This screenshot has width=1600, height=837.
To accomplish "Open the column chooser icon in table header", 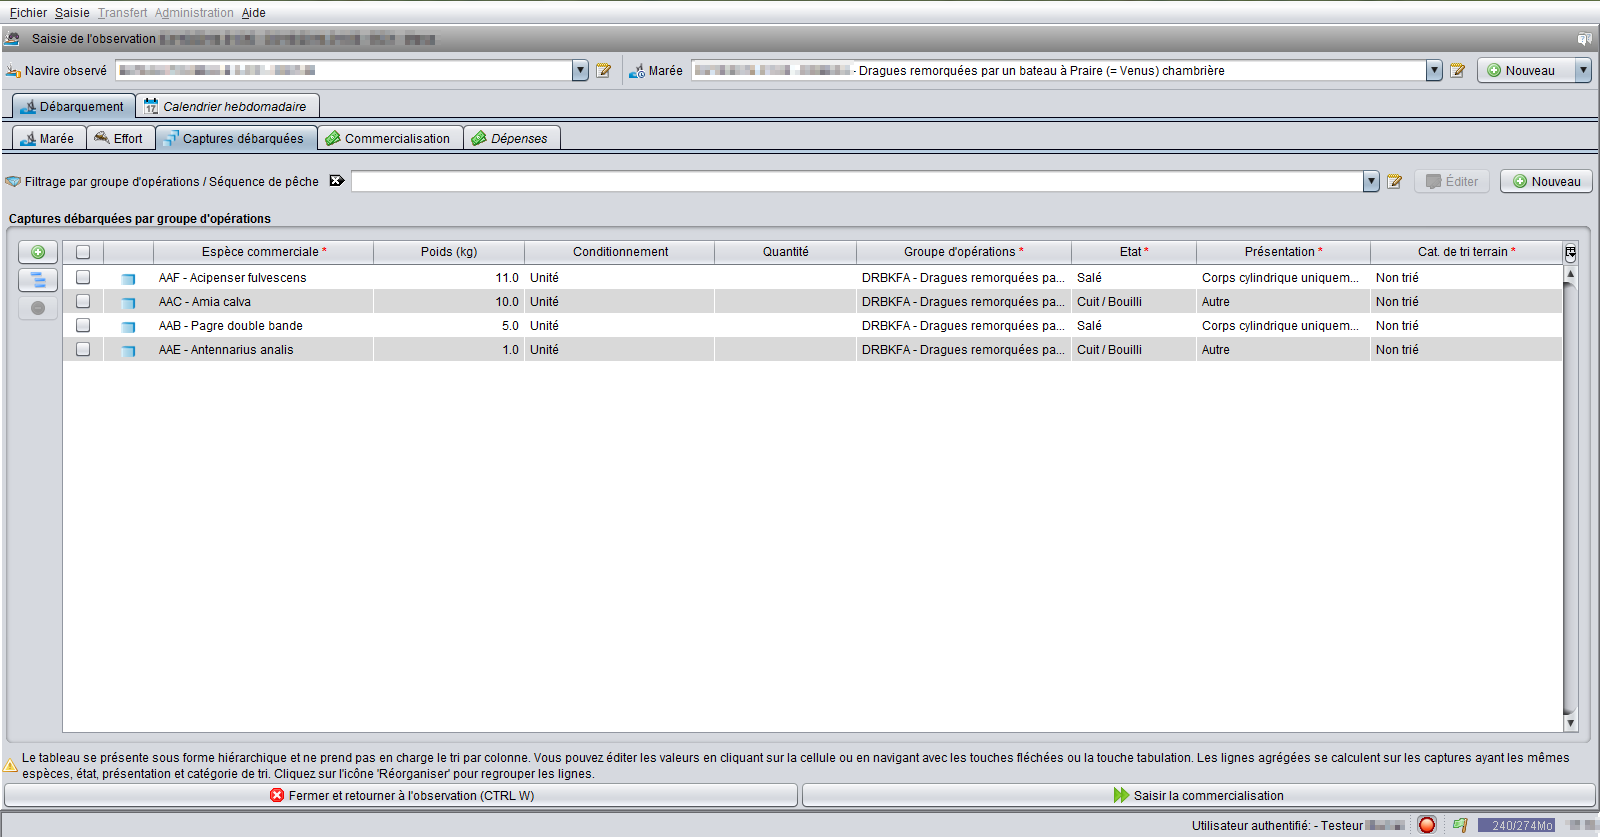I will pos(1570,252).
